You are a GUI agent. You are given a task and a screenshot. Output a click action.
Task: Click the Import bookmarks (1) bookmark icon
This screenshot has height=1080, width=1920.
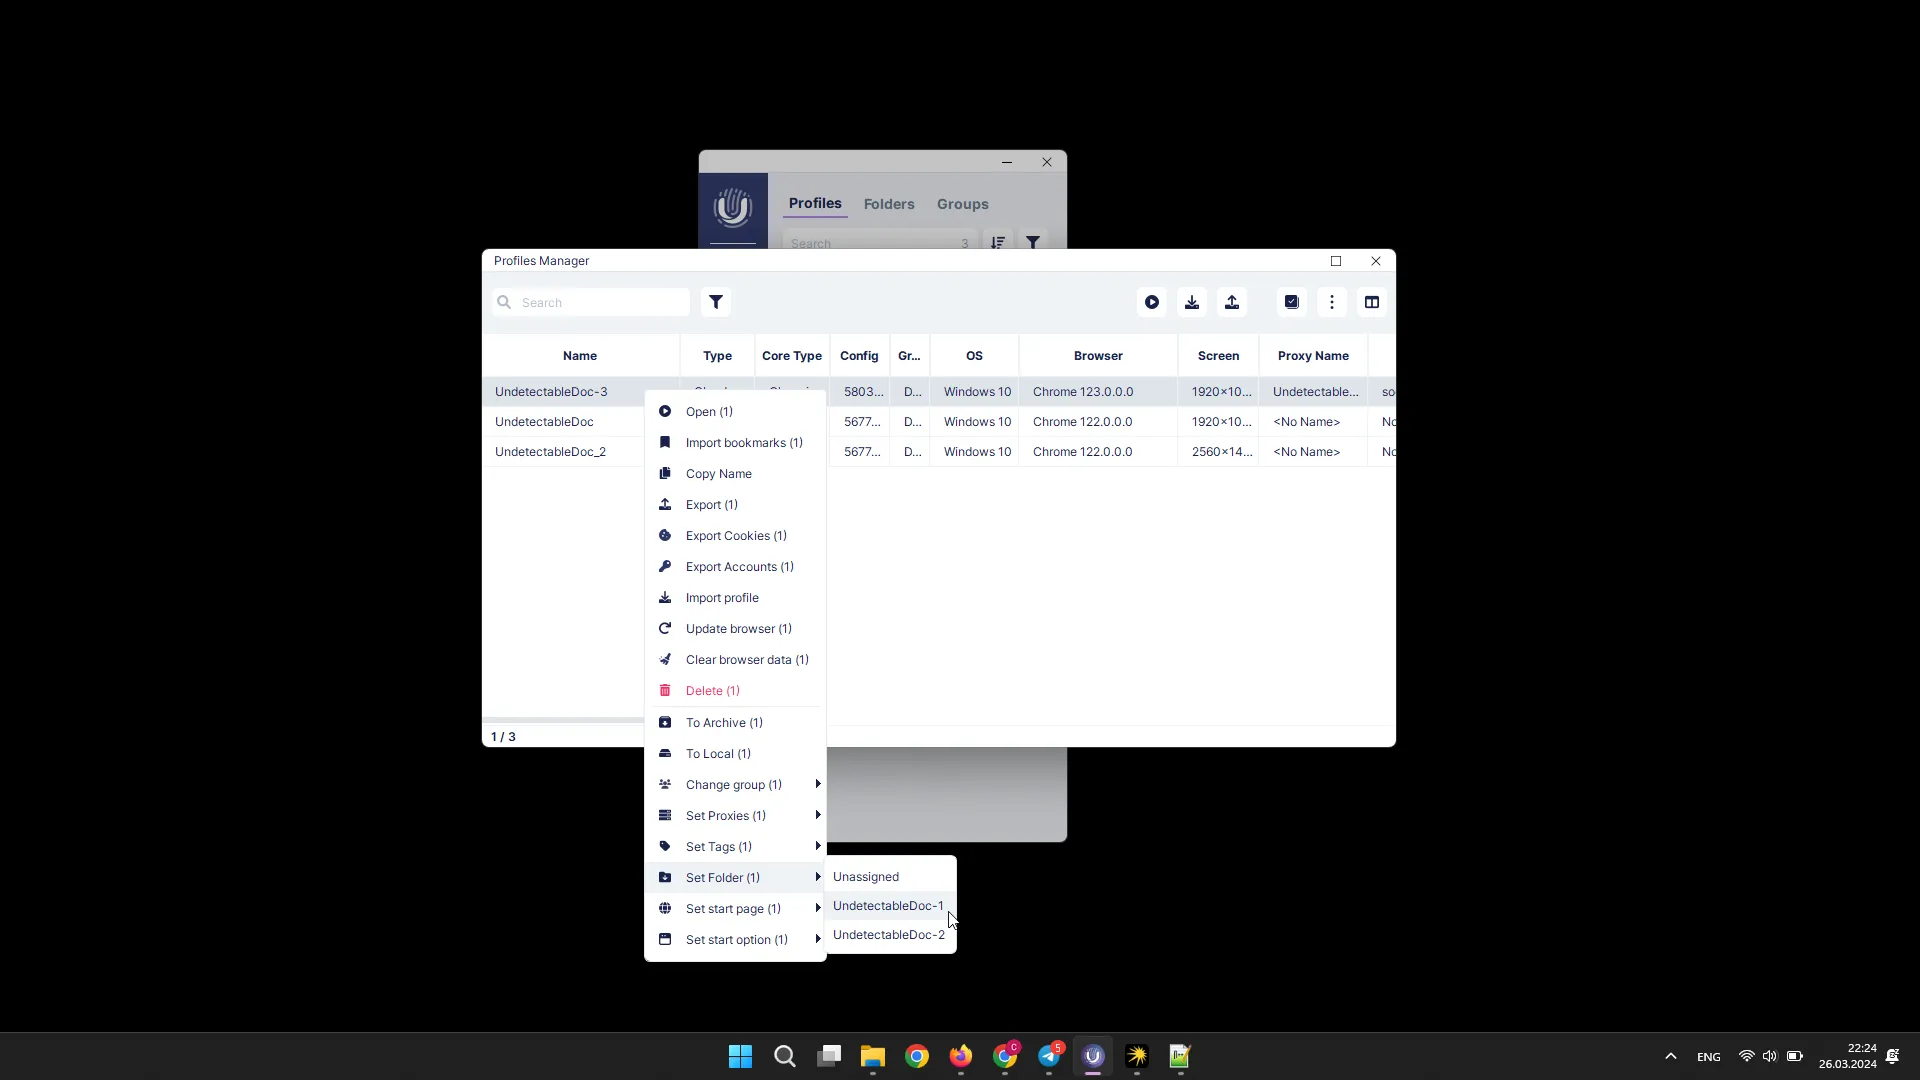665,442
